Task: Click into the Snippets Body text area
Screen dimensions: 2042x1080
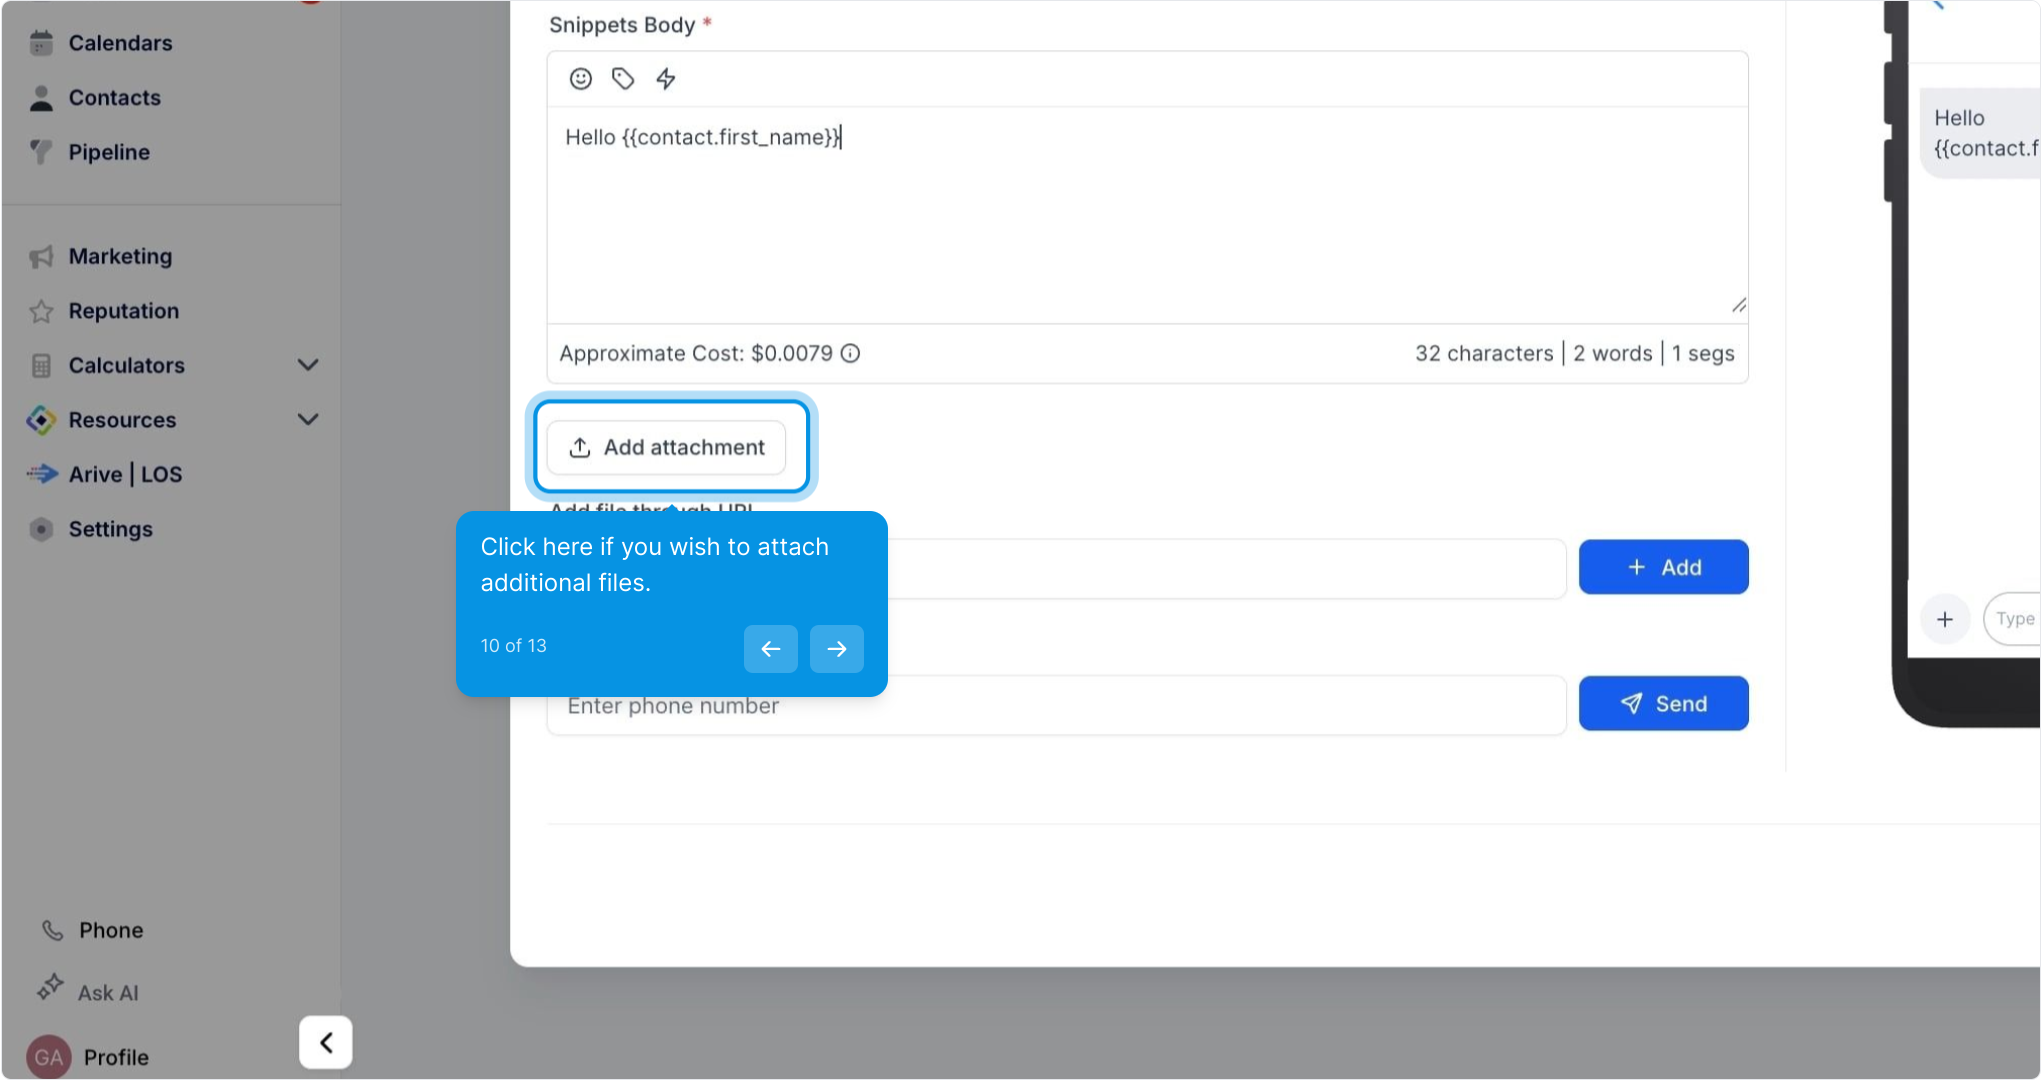Action: point(1146,215)
